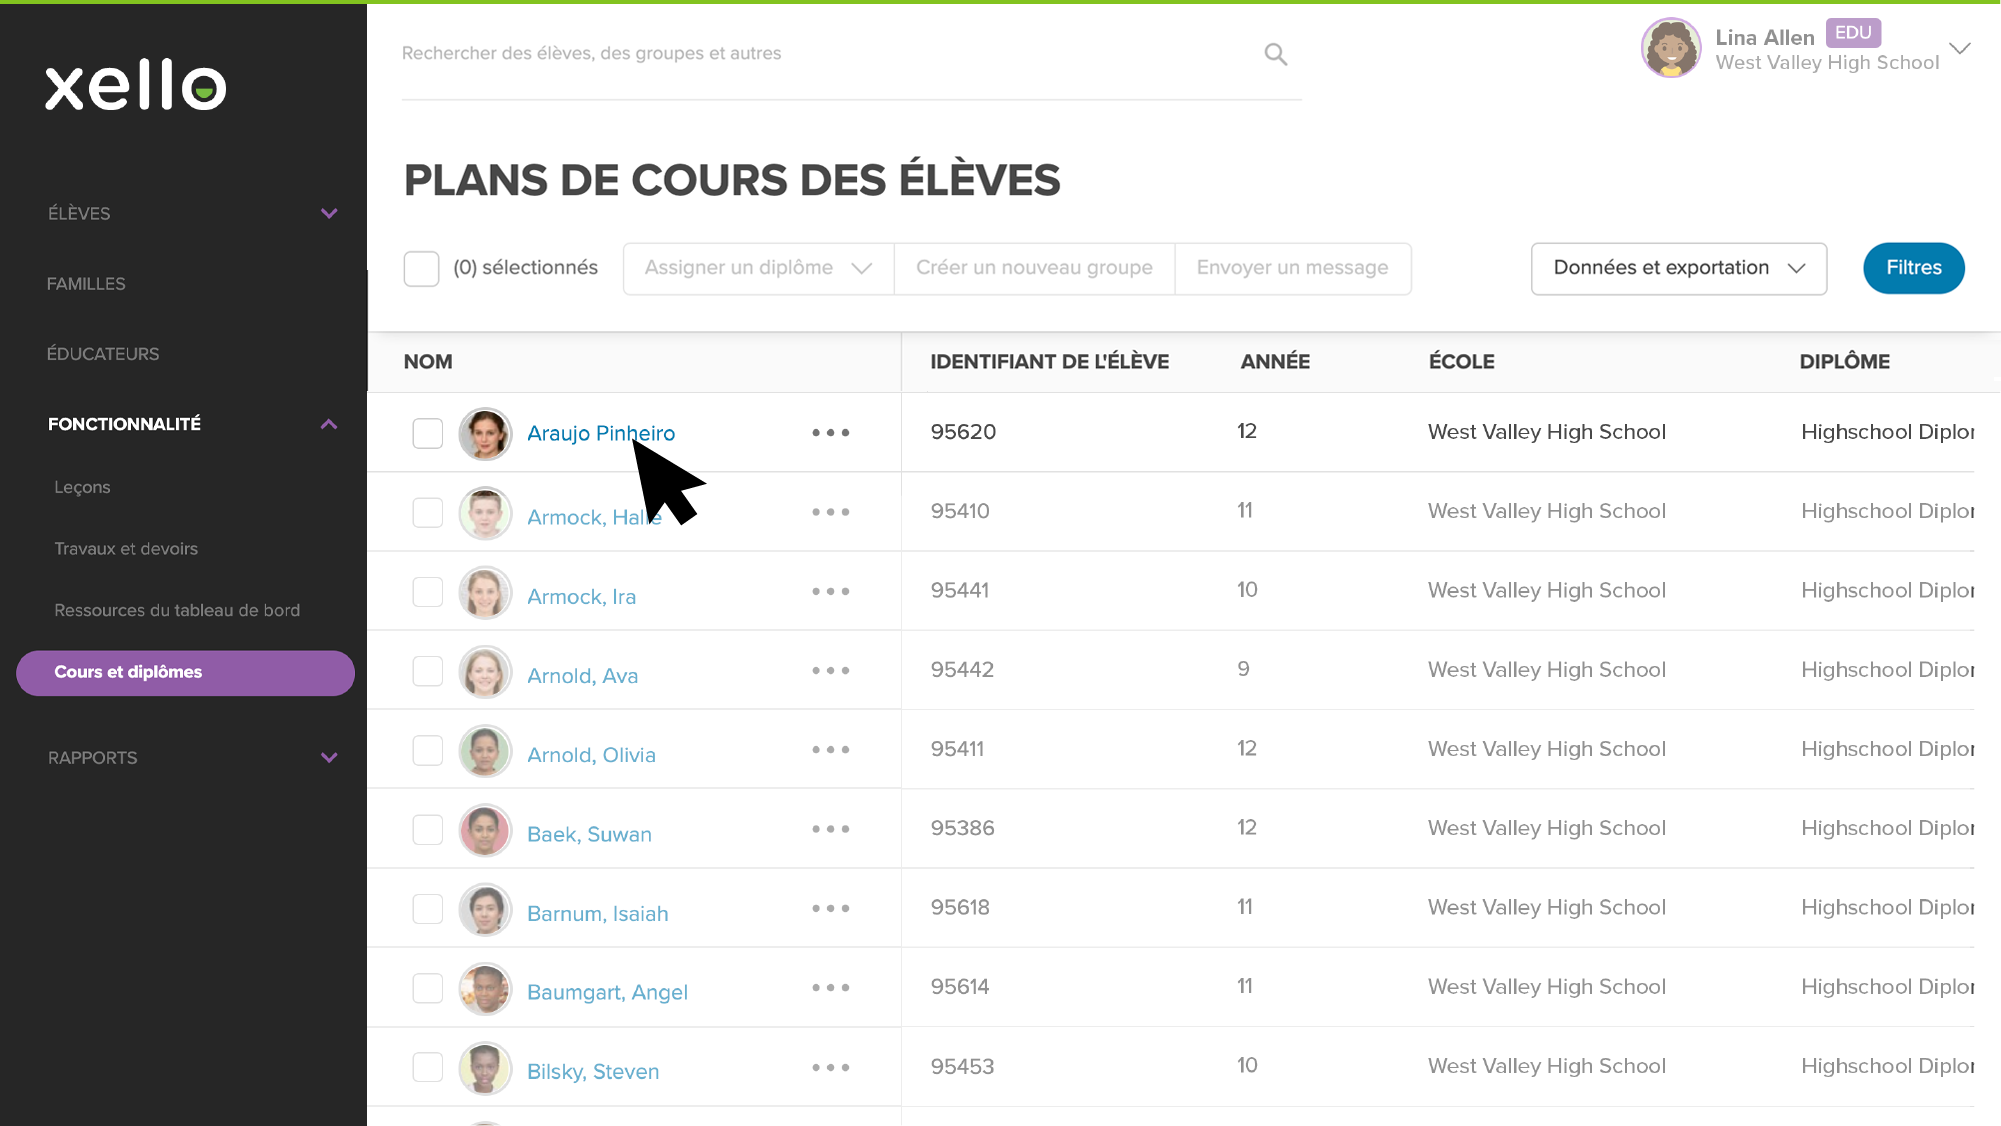2001x1126 pixels.
Task: Click the ANNÉE column header
Action: tap(1275, 362)
